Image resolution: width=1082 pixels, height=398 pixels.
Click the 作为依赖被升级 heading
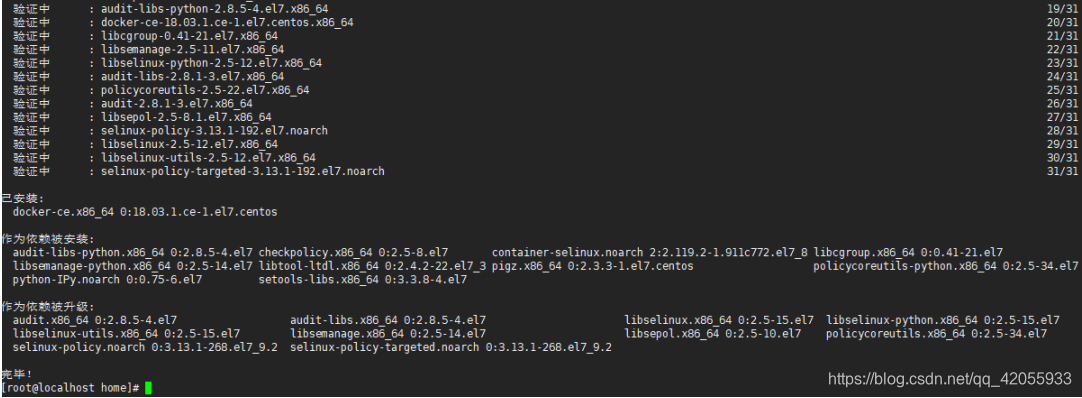(48, 307)
